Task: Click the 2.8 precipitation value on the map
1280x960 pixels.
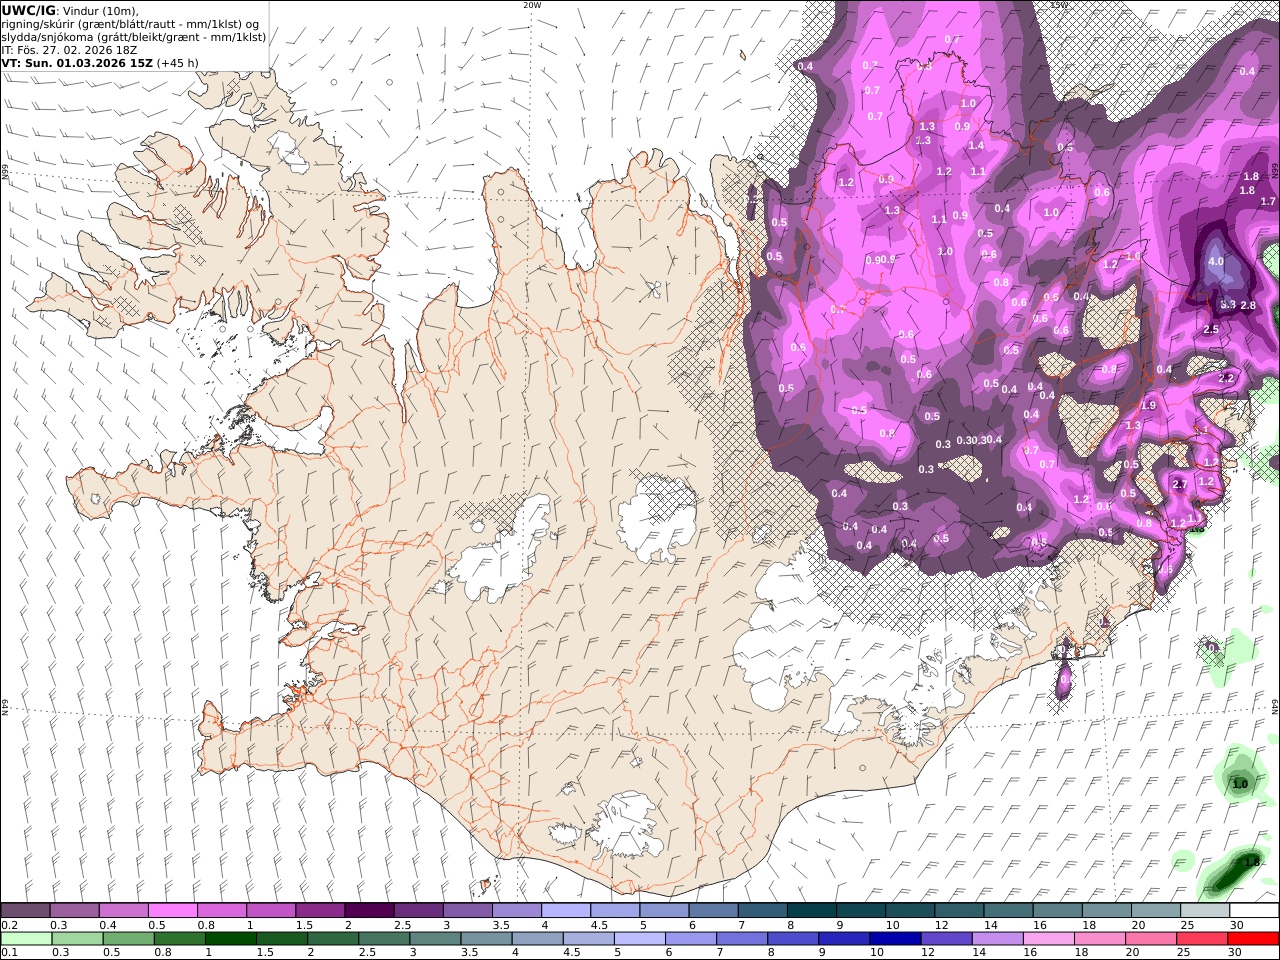Action: (1248, 305)
